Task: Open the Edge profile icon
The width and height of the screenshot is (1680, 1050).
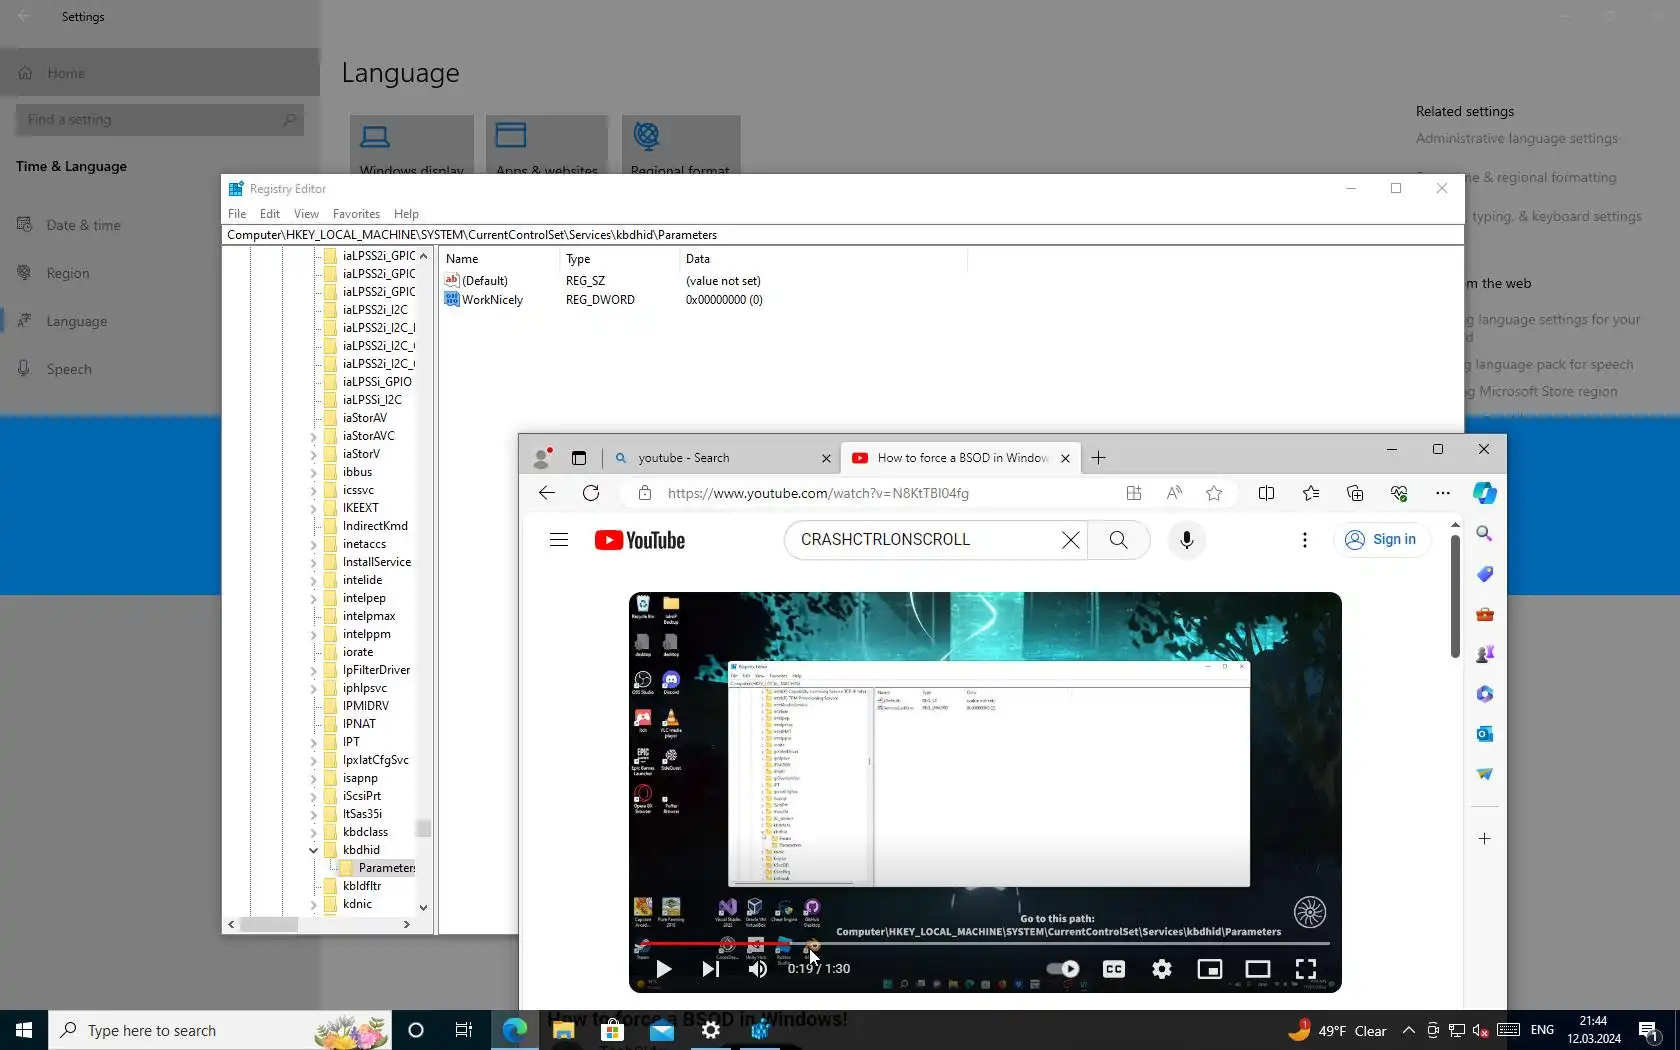Action: click(x=542, y=458)
